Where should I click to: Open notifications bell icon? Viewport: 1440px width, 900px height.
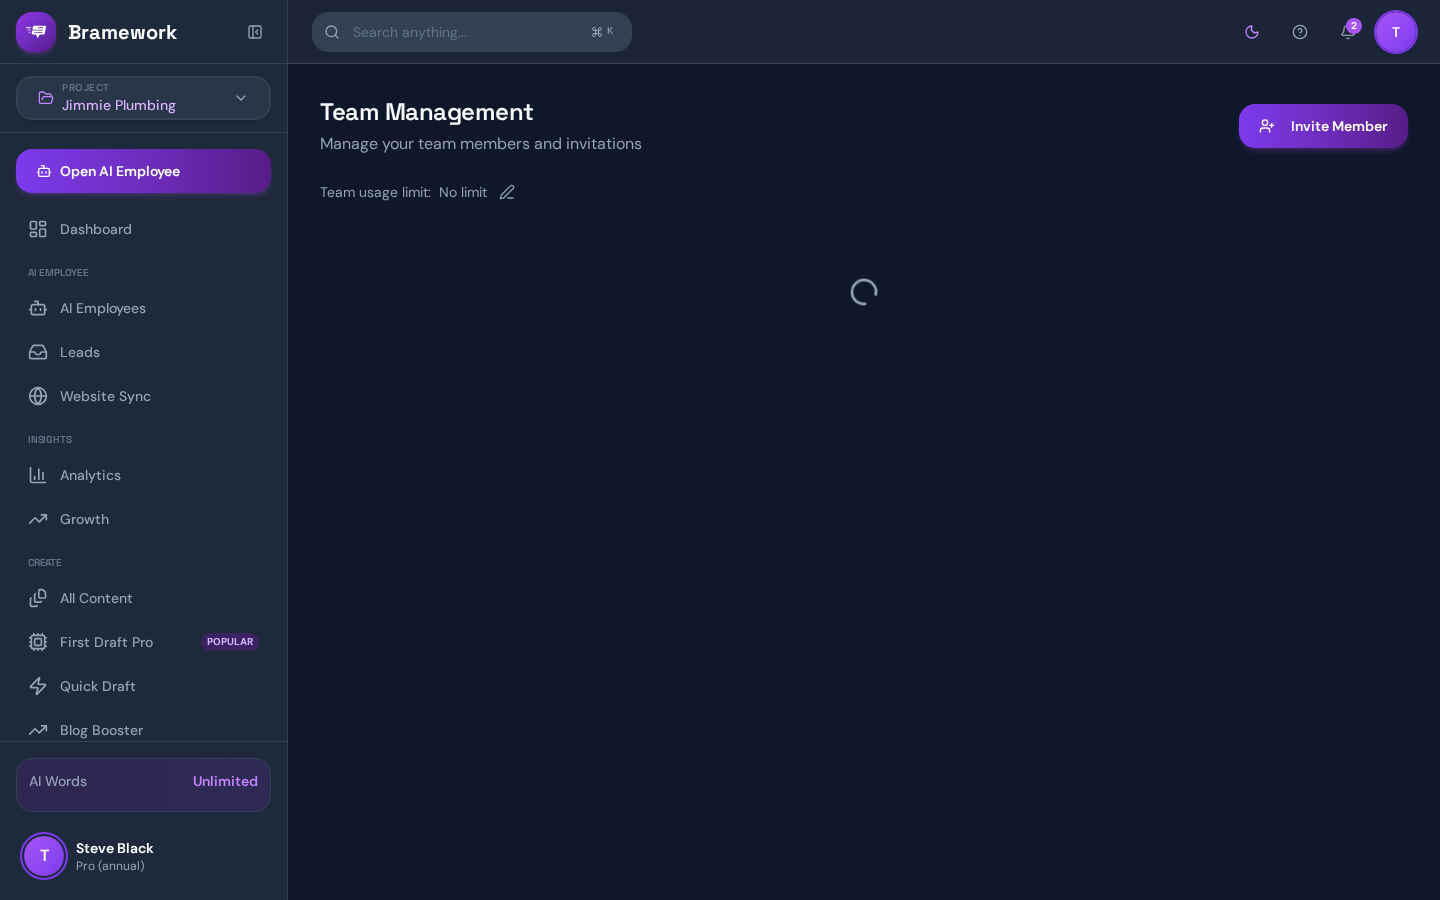tap(1348, 32)
